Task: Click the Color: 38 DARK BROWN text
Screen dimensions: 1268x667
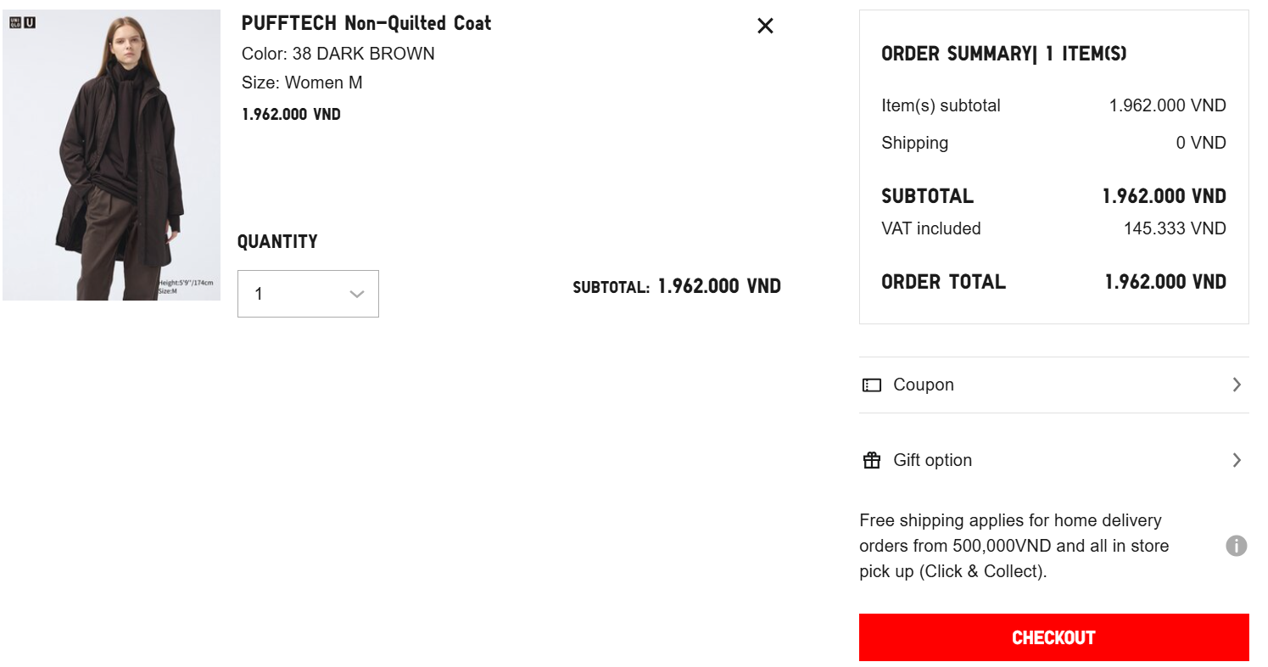Action: 338,54
